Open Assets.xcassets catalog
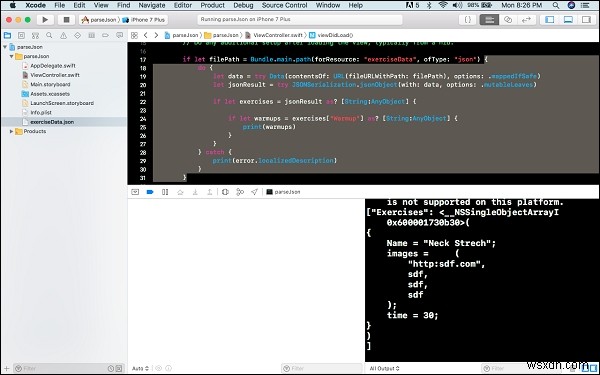The width and height of the screenshot is (600, 375). (50, 94)
